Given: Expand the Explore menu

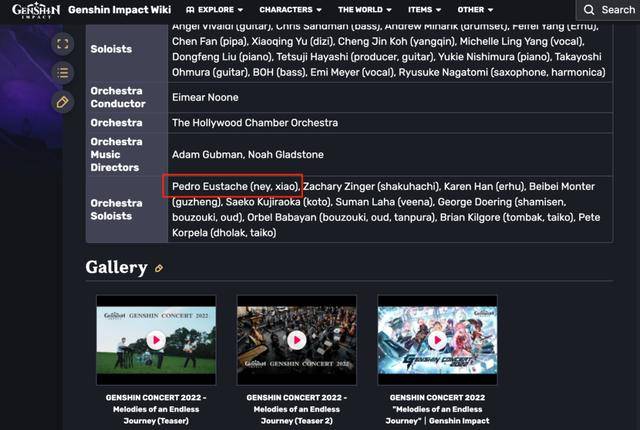Looking at the screenshot, I should (214, 10).
